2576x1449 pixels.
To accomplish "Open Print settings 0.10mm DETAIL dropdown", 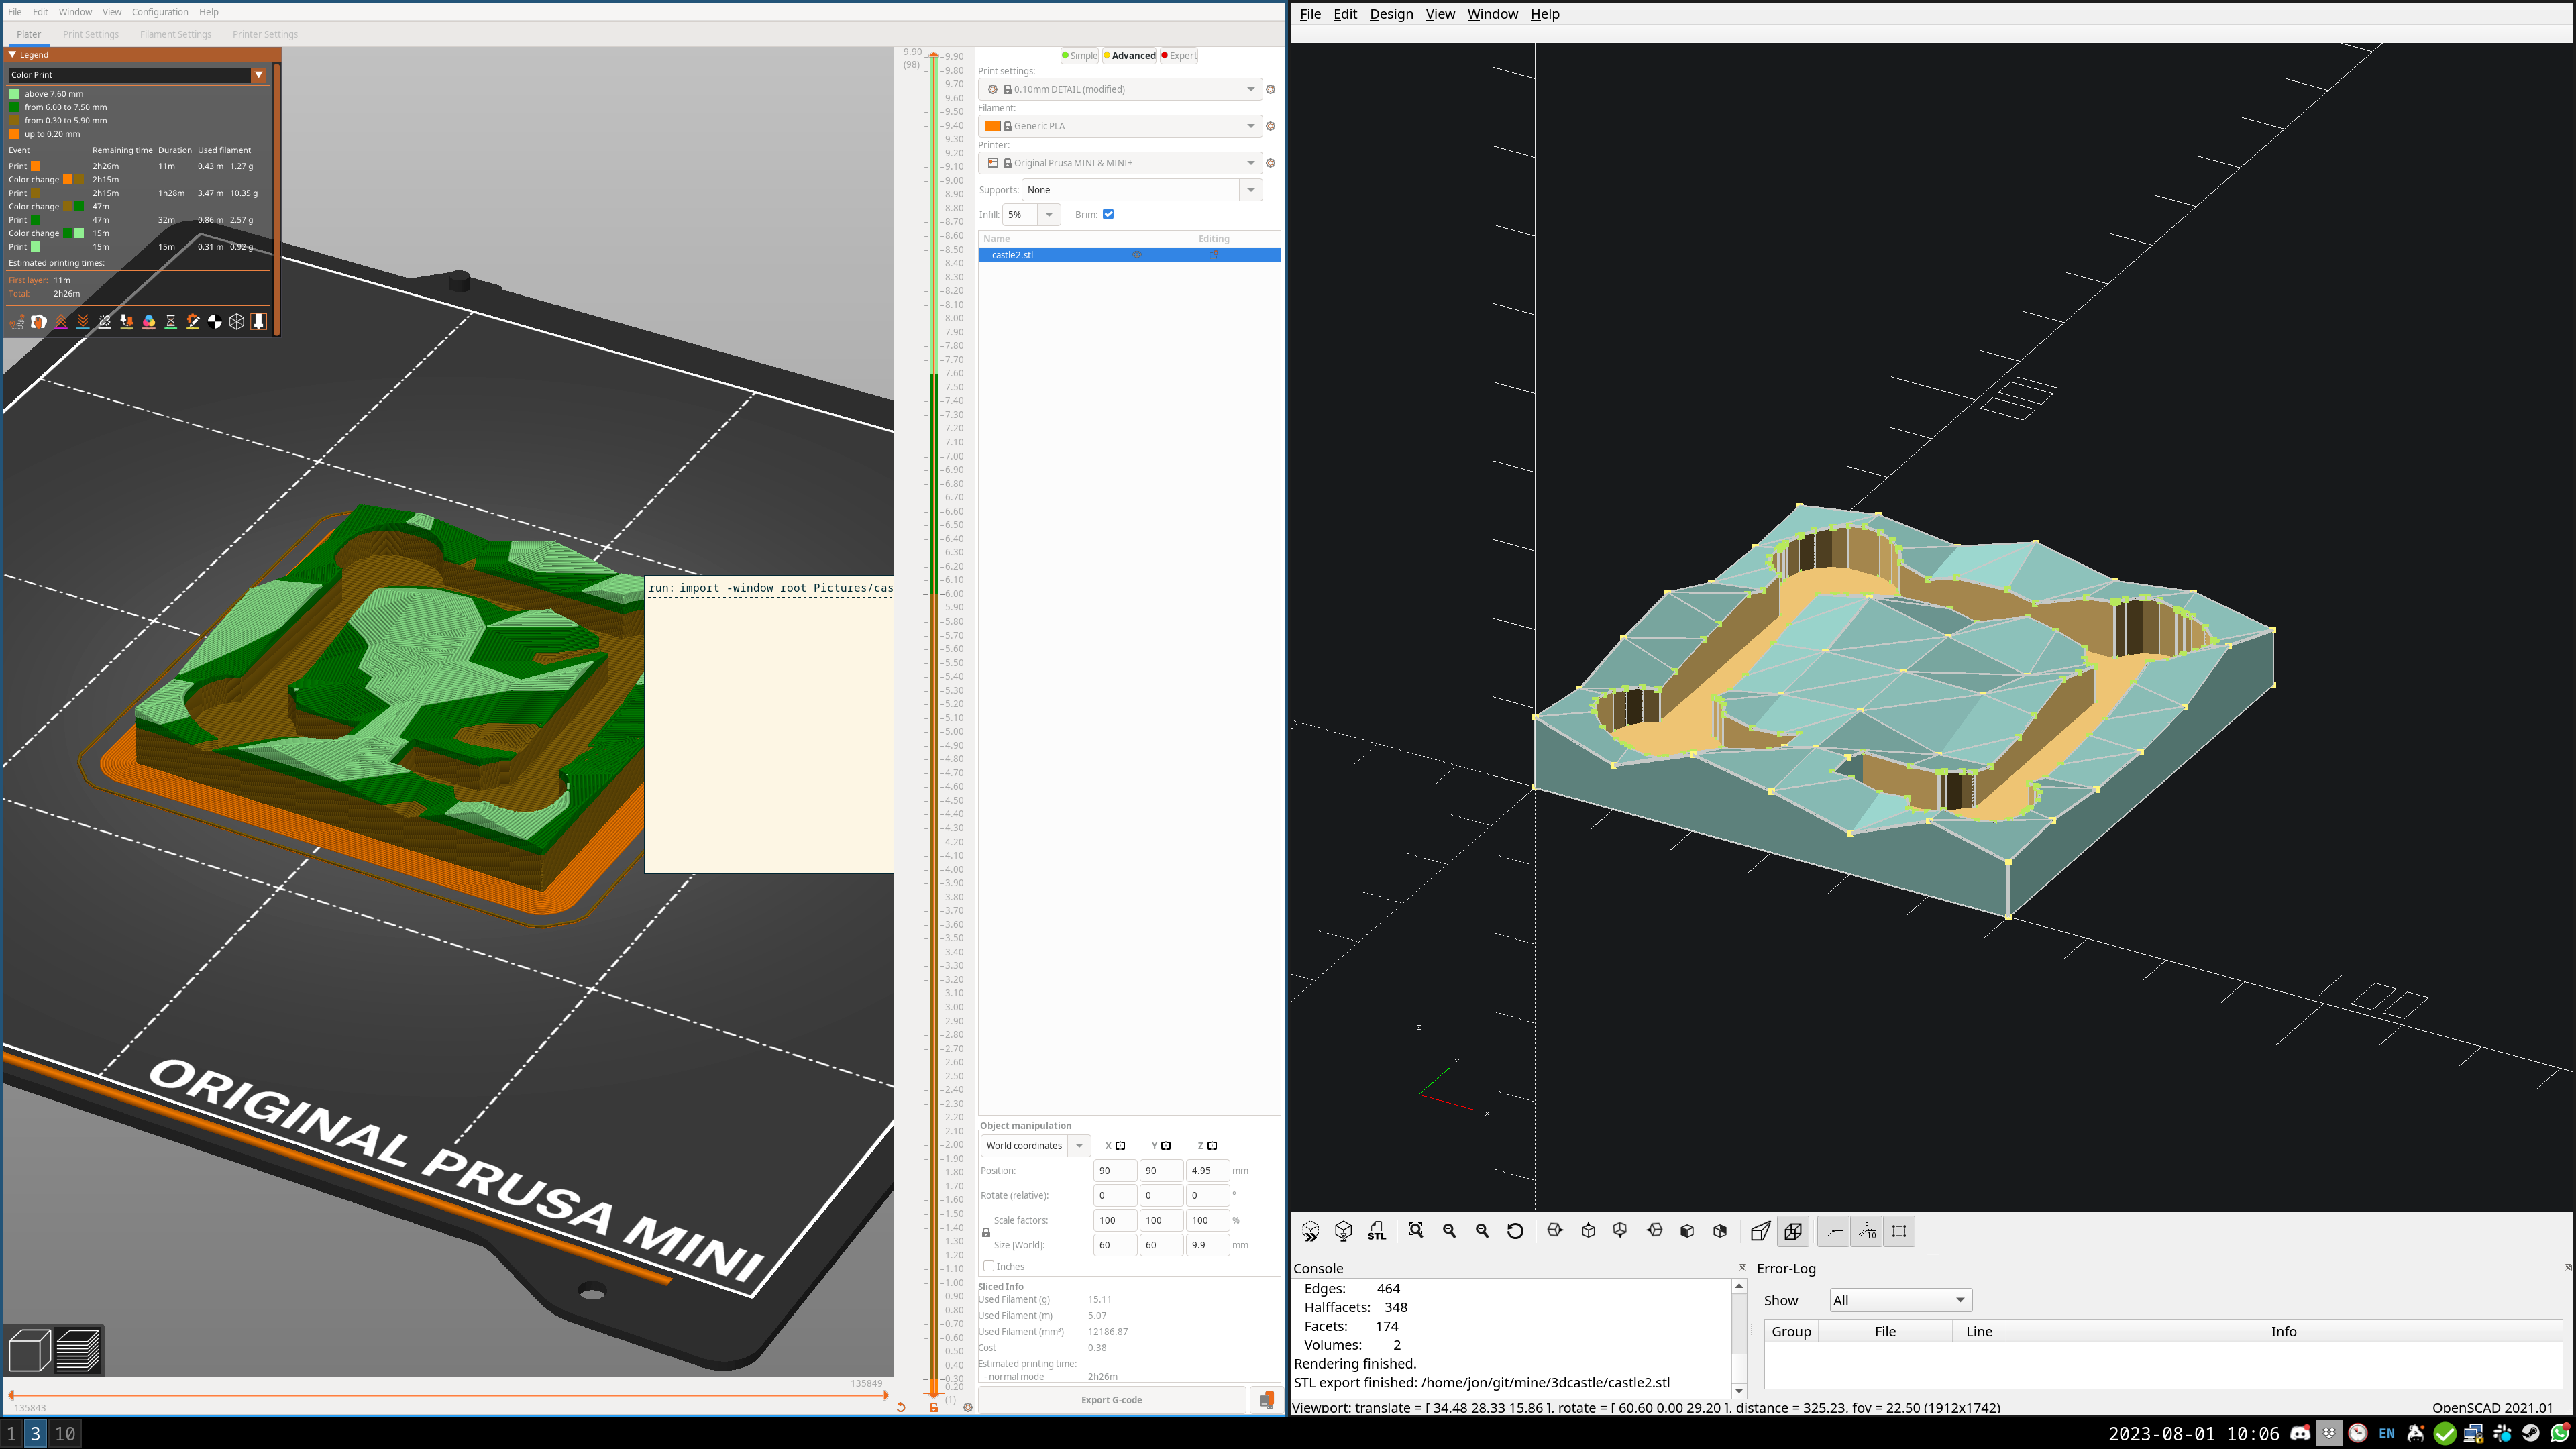I will (1120, 89).
